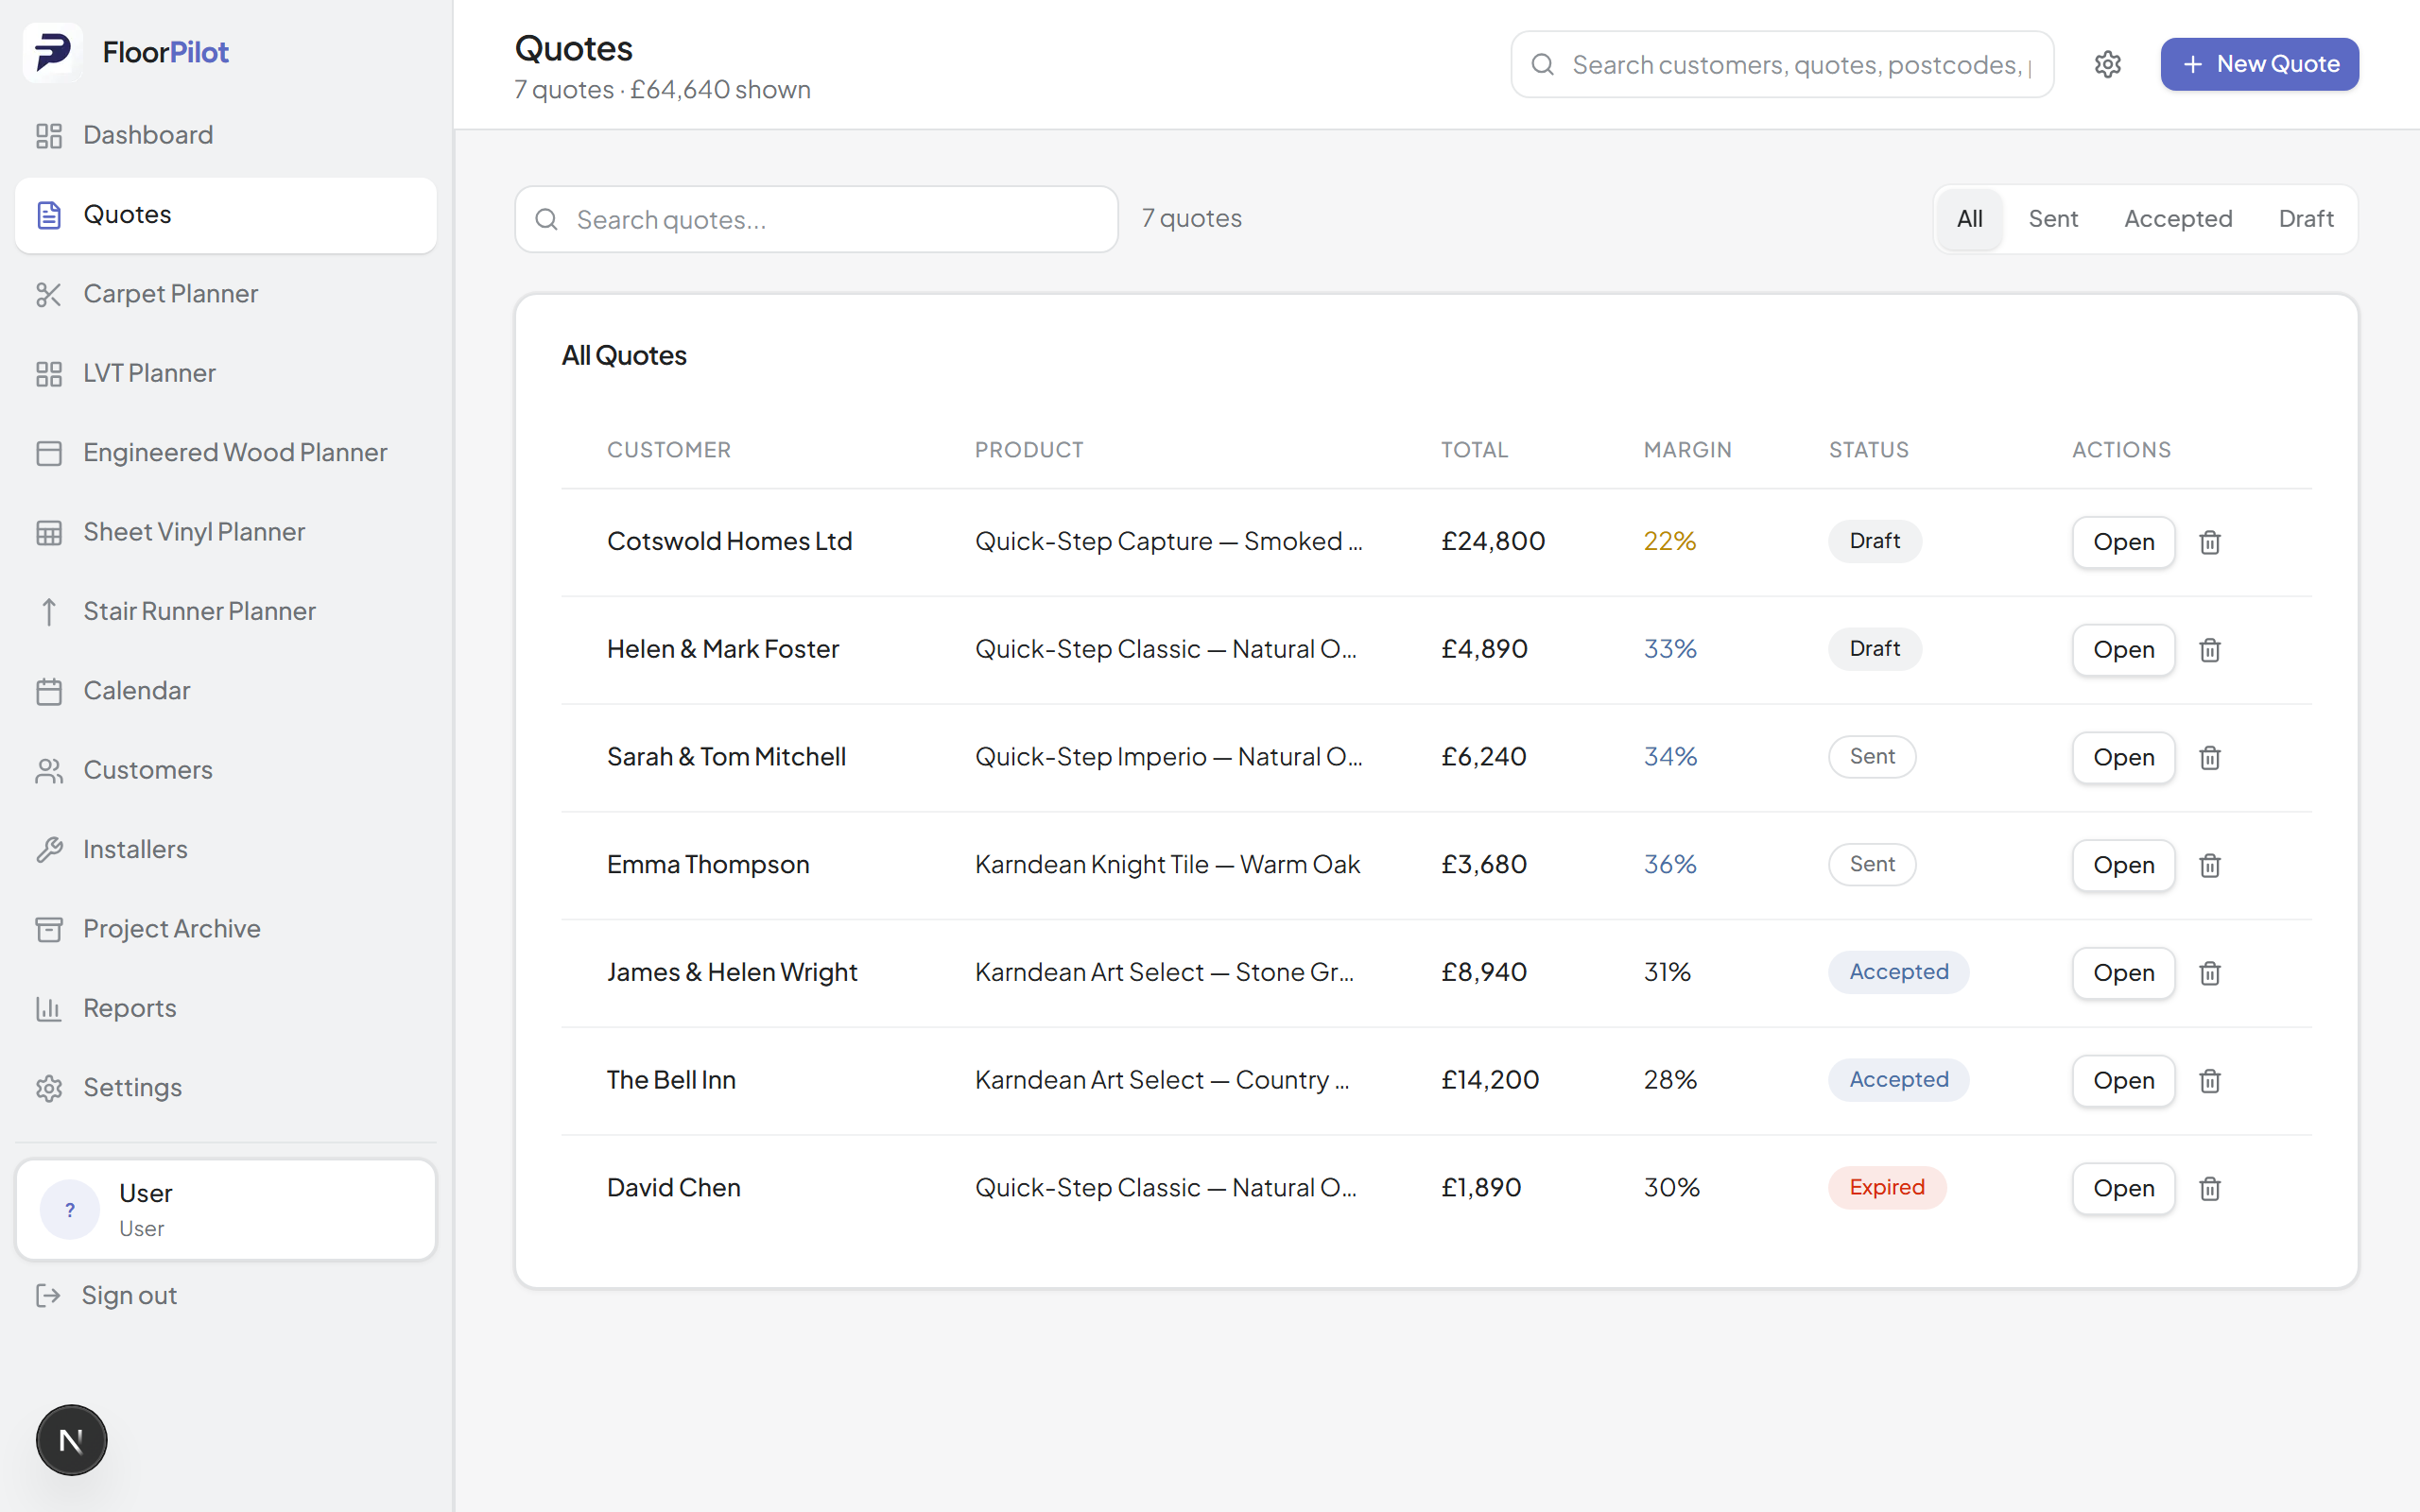This screenshot has width=2420, height=1512.
Task: Go to Quotes in the sidebar
Action: point(226,215)
